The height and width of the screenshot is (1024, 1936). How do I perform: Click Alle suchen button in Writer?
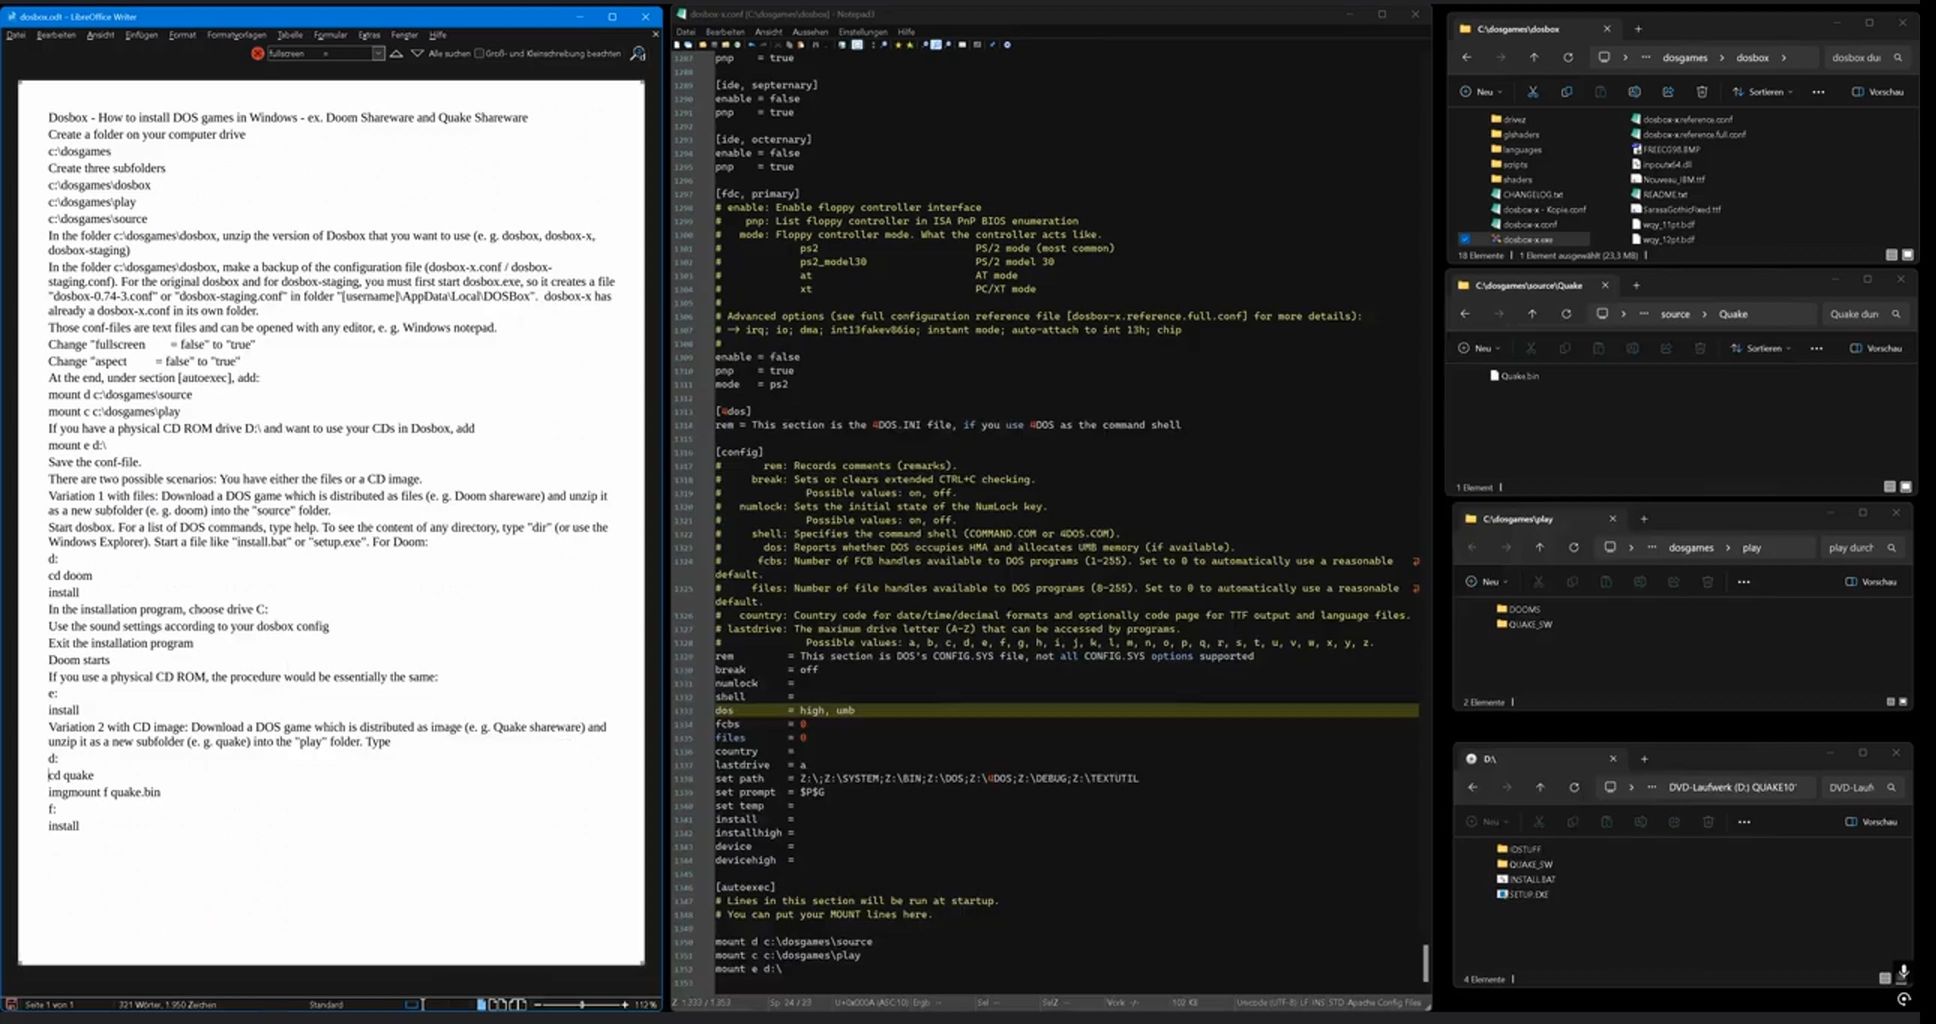tap(449, 53)
